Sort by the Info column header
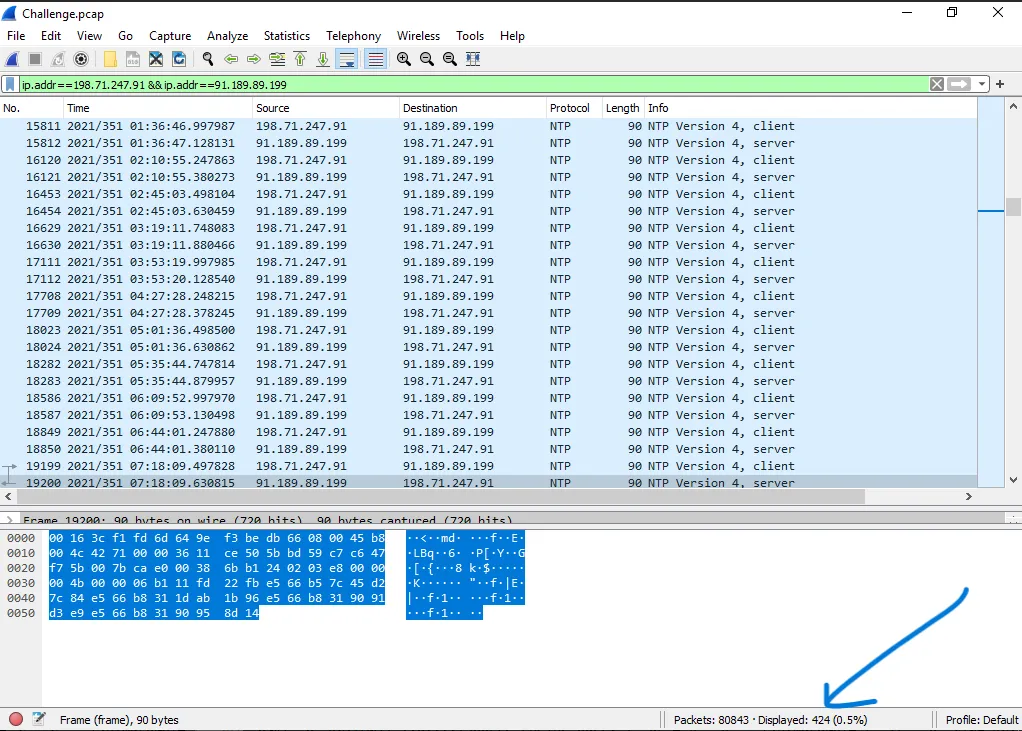 pos(811,108)
